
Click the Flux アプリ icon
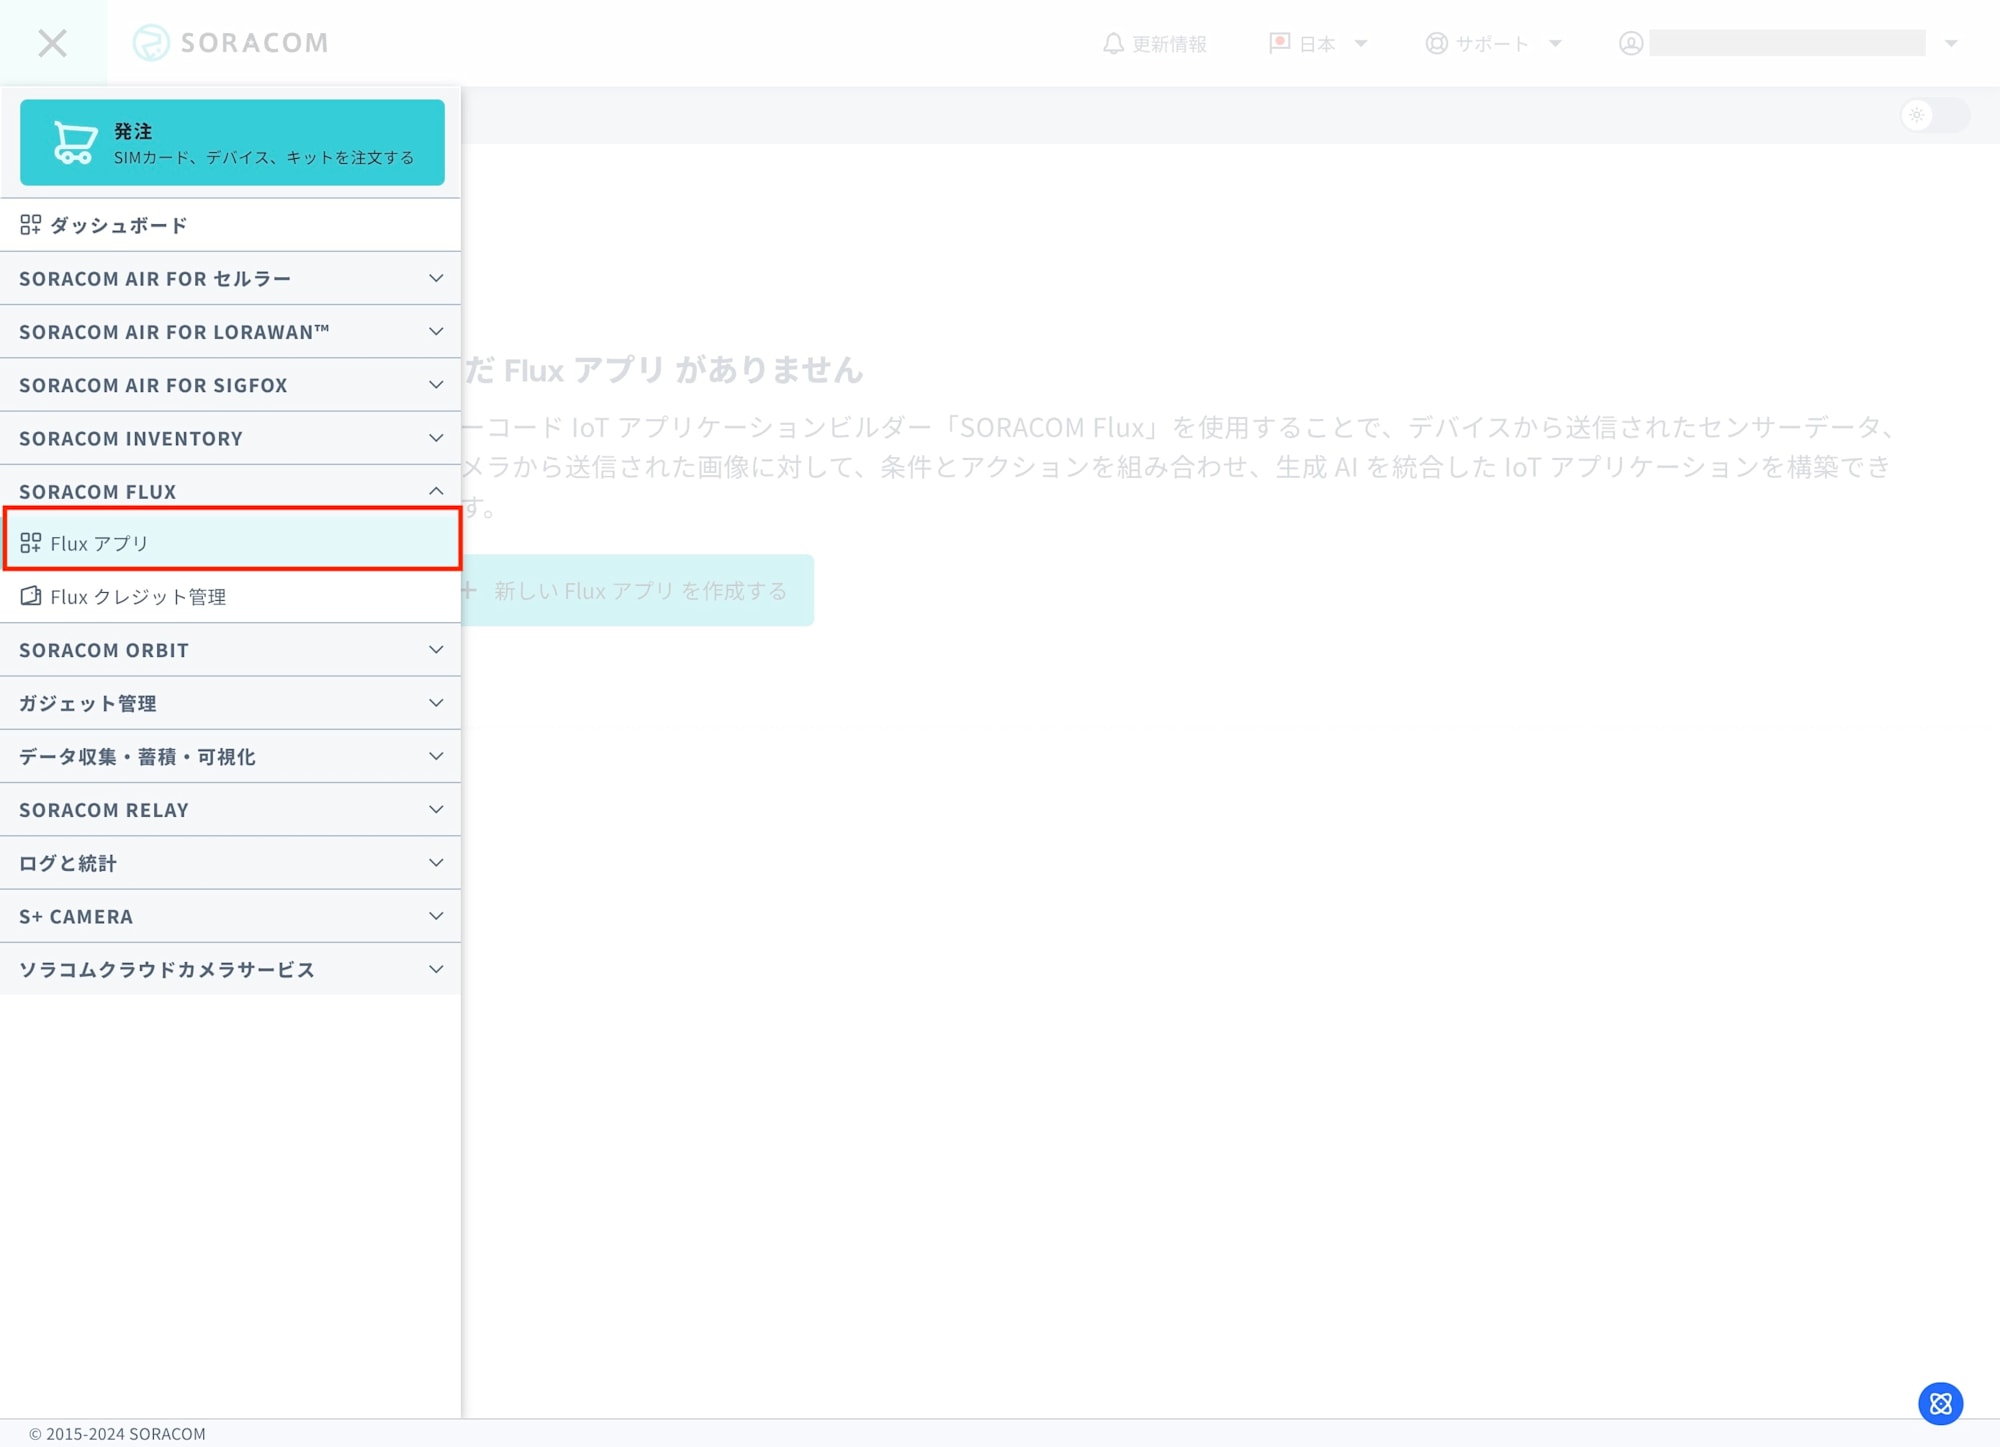point(30,543)
